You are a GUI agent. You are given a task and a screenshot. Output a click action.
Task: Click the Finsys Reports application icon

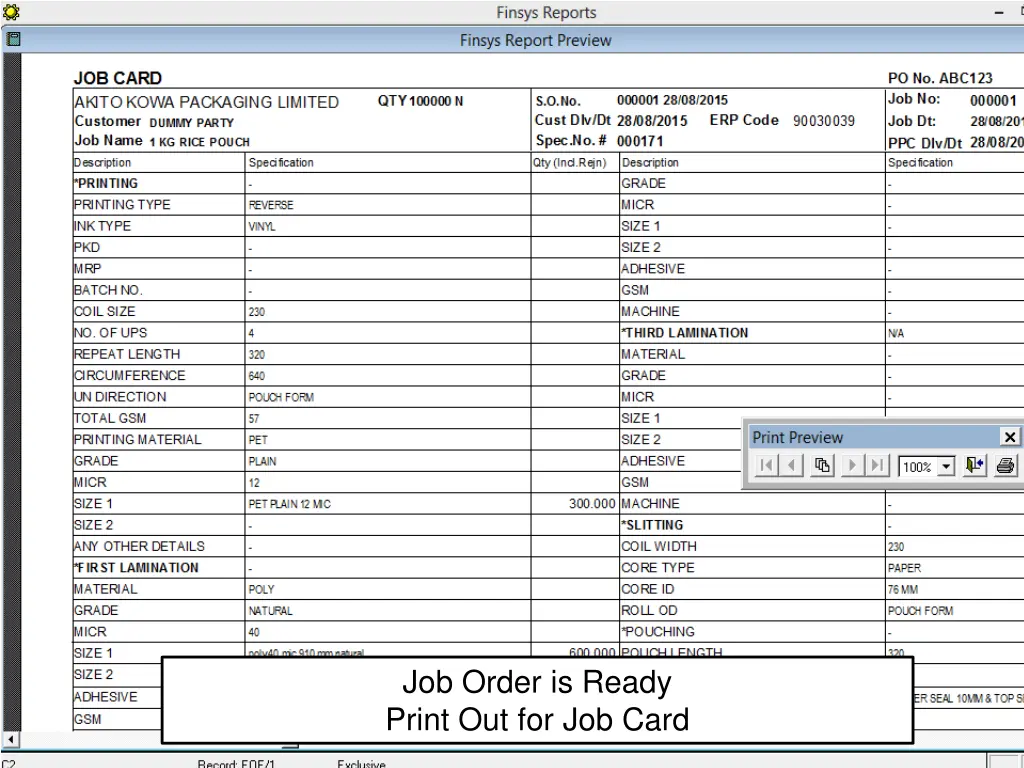point(11,12)
